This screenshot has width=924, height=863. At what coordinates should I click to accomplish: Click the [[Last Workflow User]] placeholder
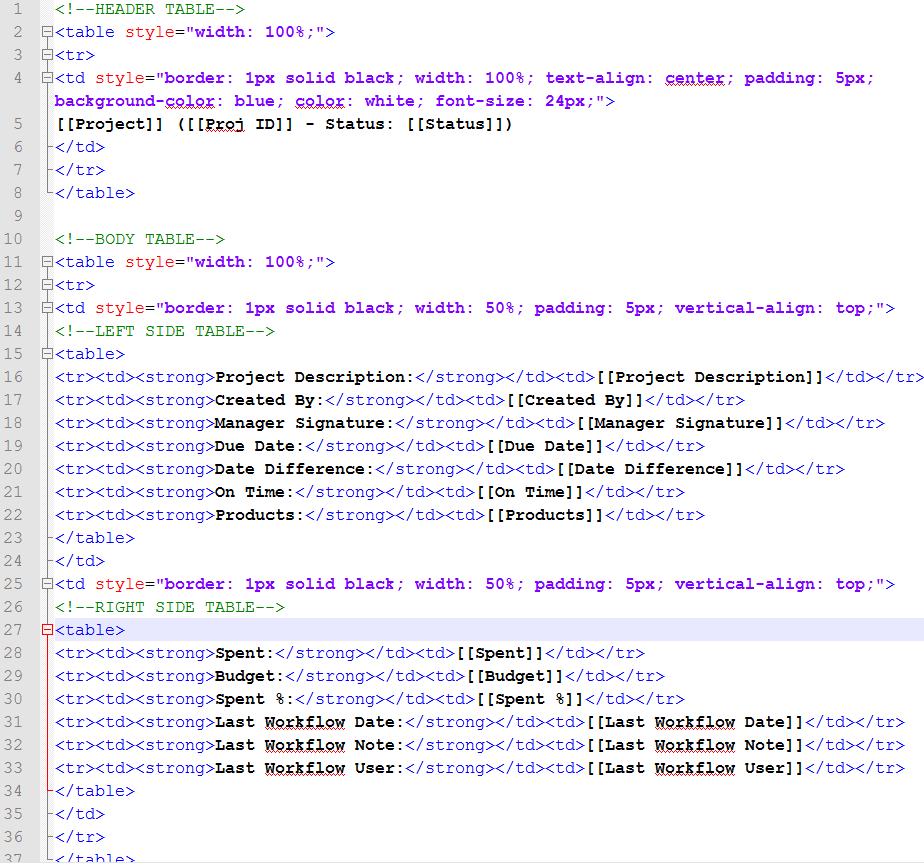point(695,768)
